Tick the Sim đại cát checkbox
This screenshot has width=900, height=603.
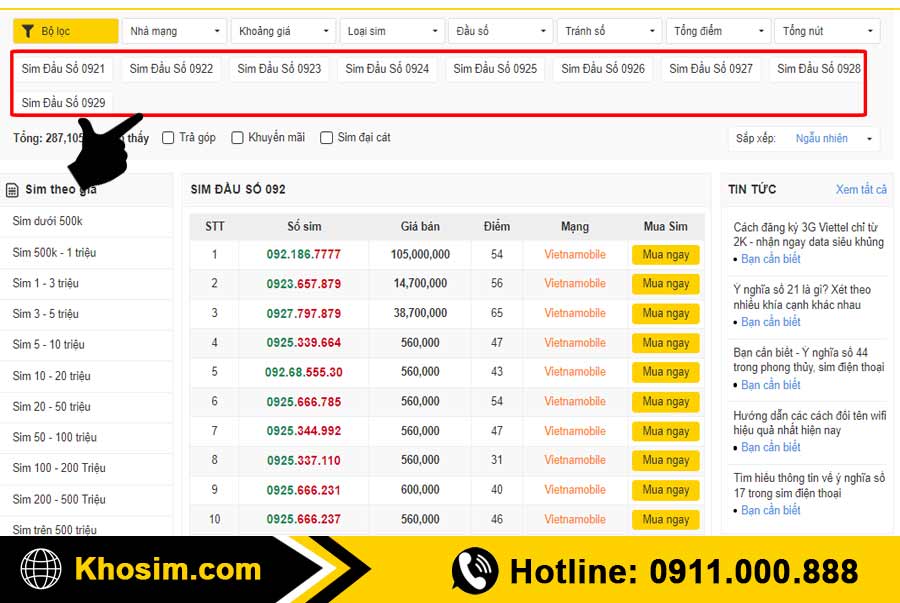(326, 137)
